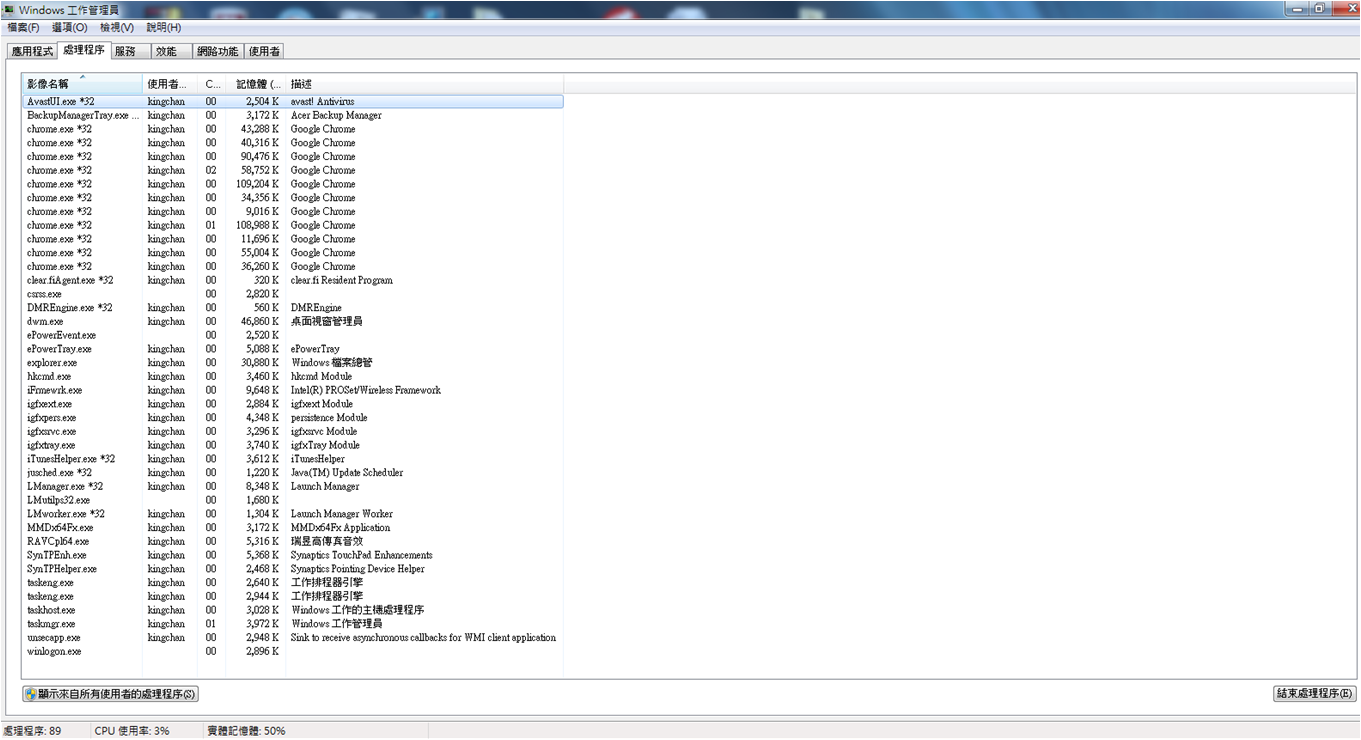The height and width of the screenshot is (740, 1361).
Task: Select the LManager.exe *32 process
Action: point(293,486)
